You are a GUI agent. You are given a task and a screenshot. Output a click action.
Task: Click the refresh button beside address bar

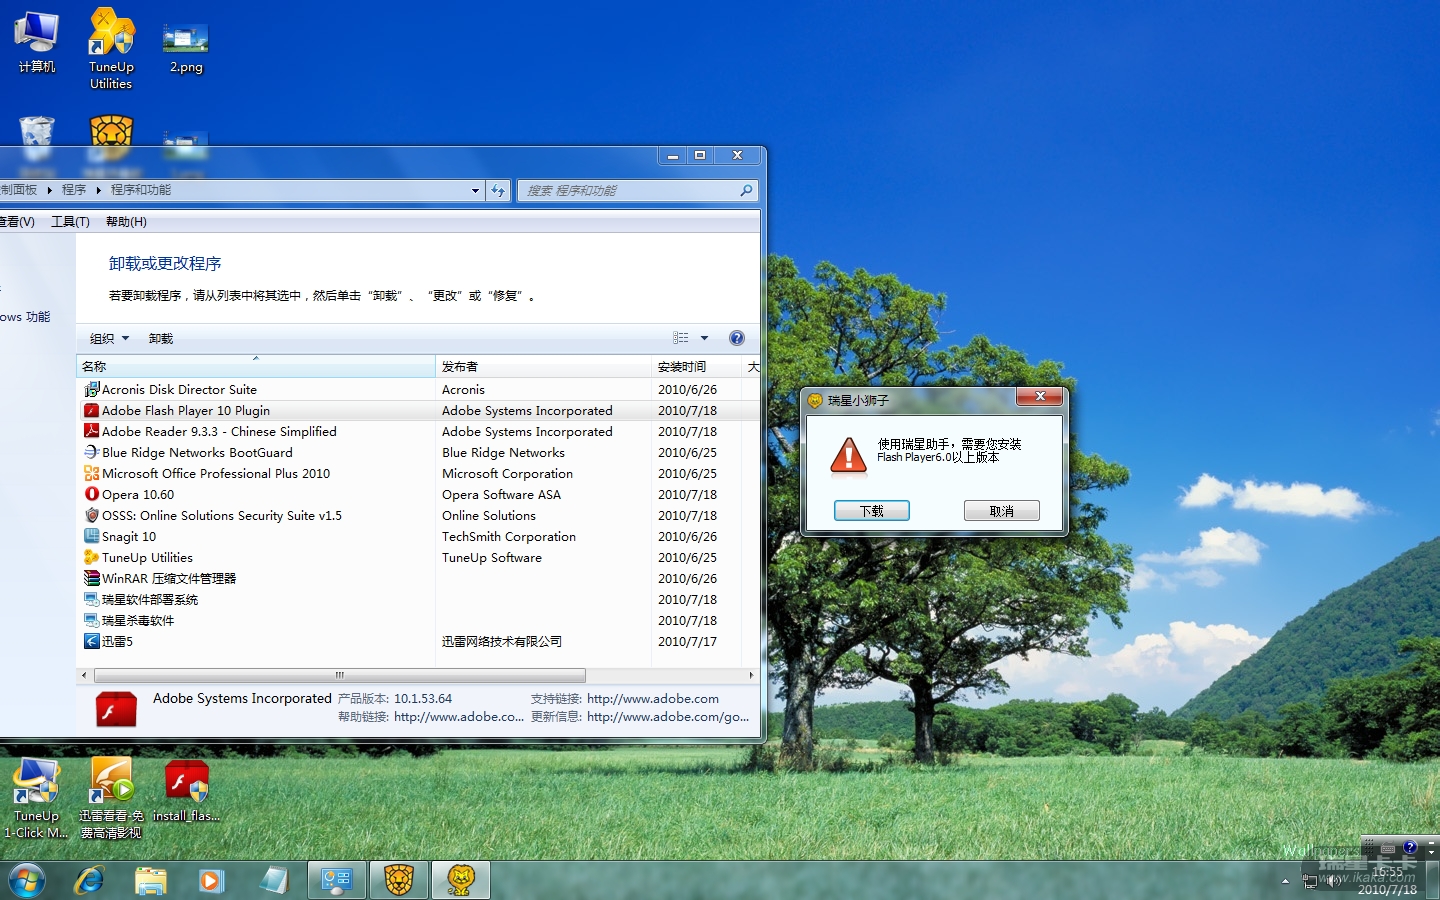[498, 190]
